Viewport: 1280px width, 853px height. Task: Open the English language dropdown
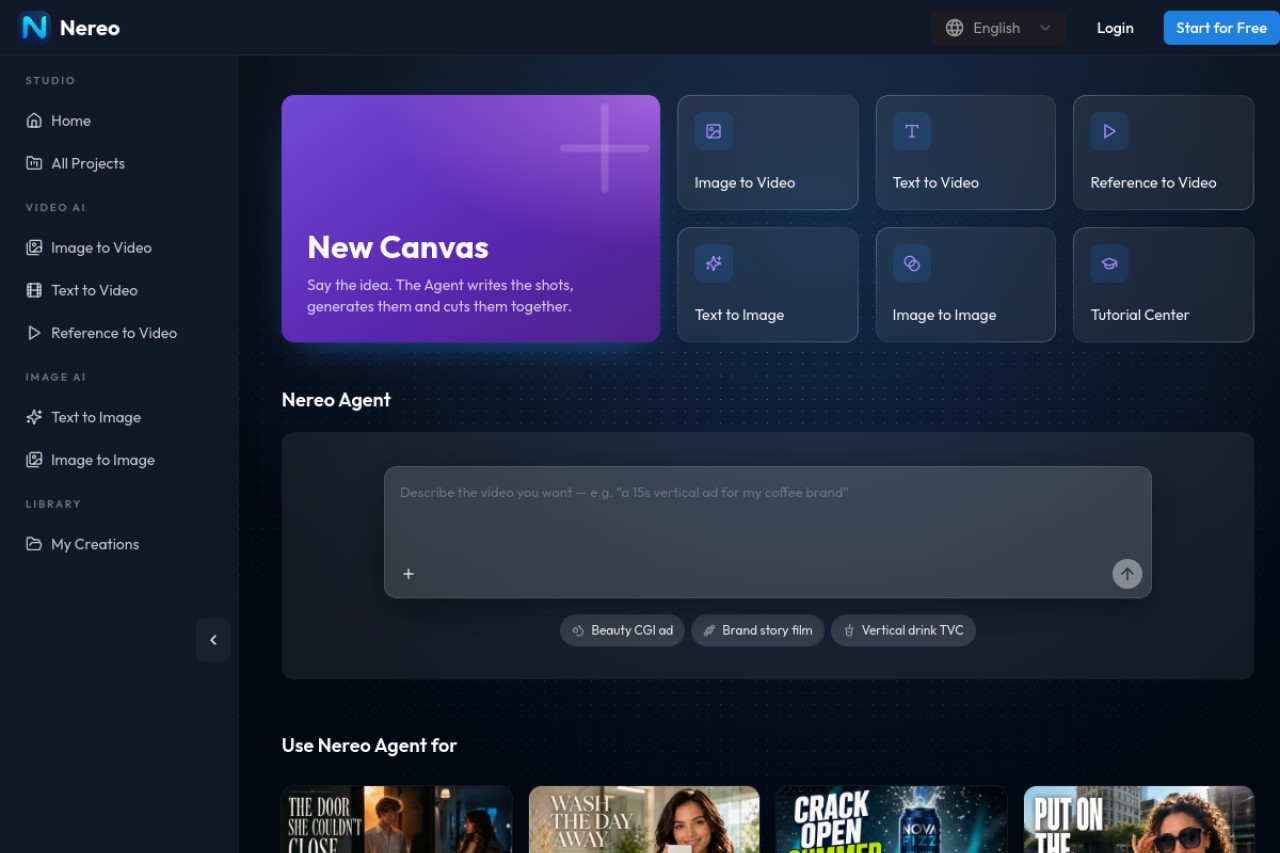(x=998, y=28)
